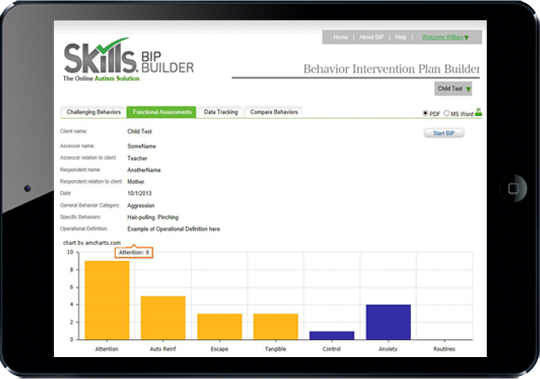Click the Skills BIP Builder logo
This screenshot has height=379, width=540.
pyautogui.click(x=128, y=60)
